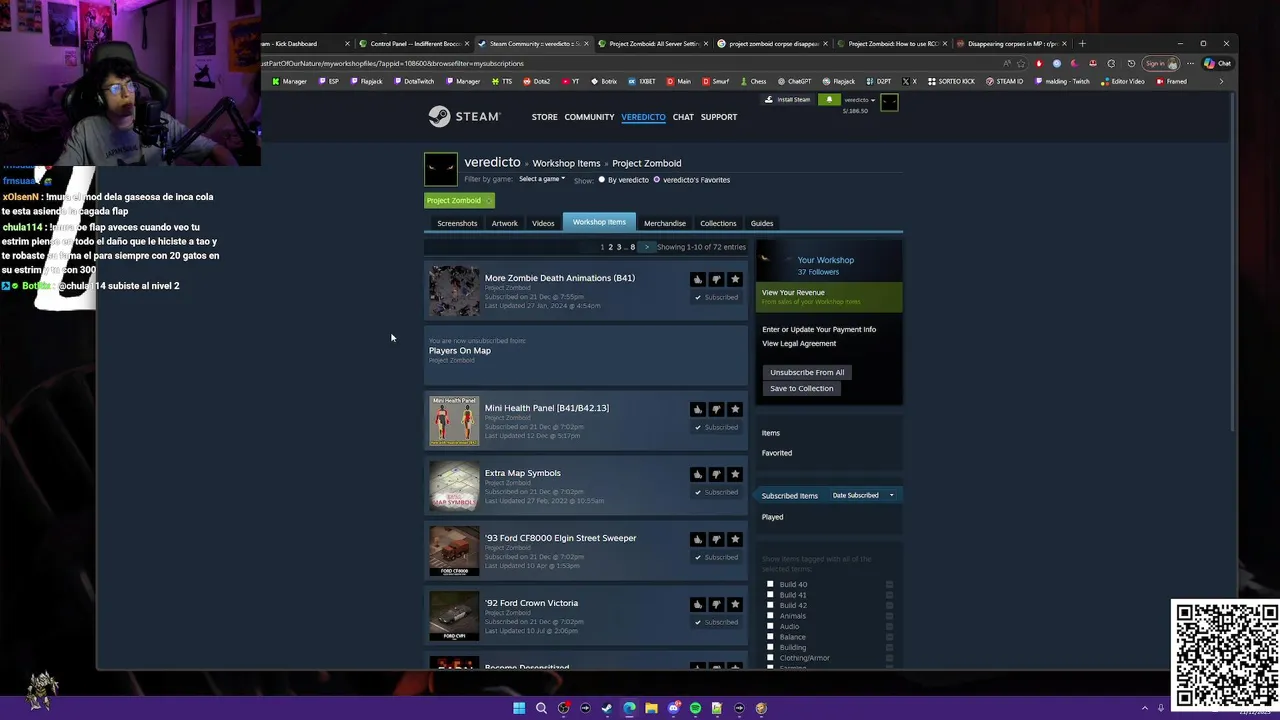The width and height of the screenshot is (1280, 720).
Task: Open SUPPORT in Steam navigation
Action: pos(719,117)
